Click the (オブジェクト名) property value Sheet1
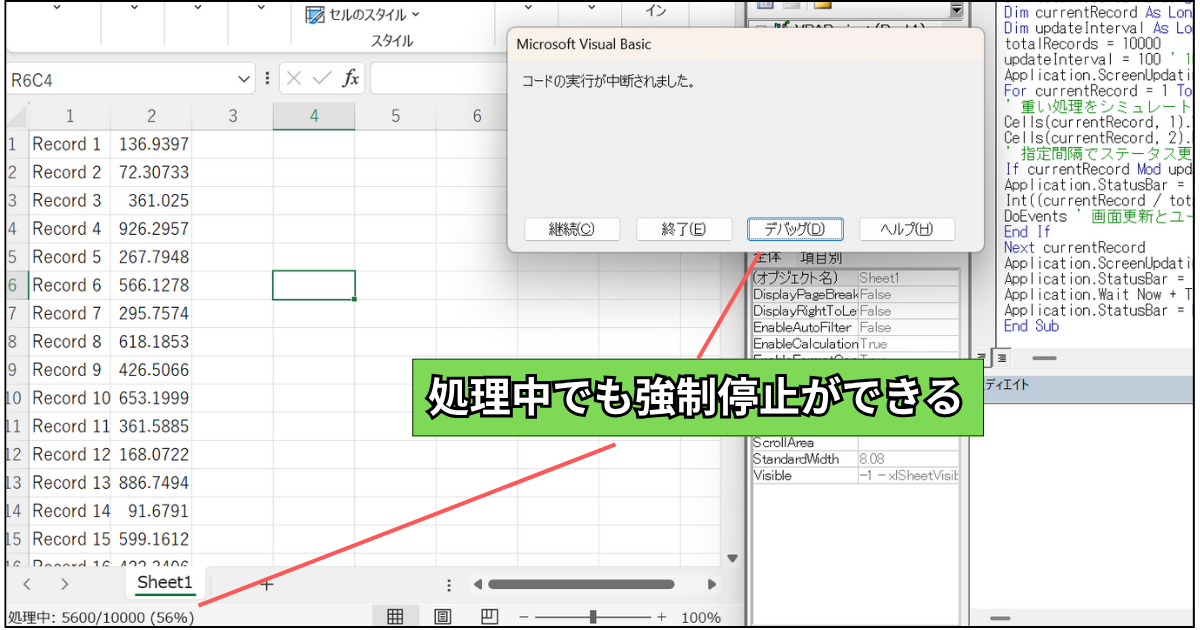This screenshot has width=1200, height=630. click(908, 278)
